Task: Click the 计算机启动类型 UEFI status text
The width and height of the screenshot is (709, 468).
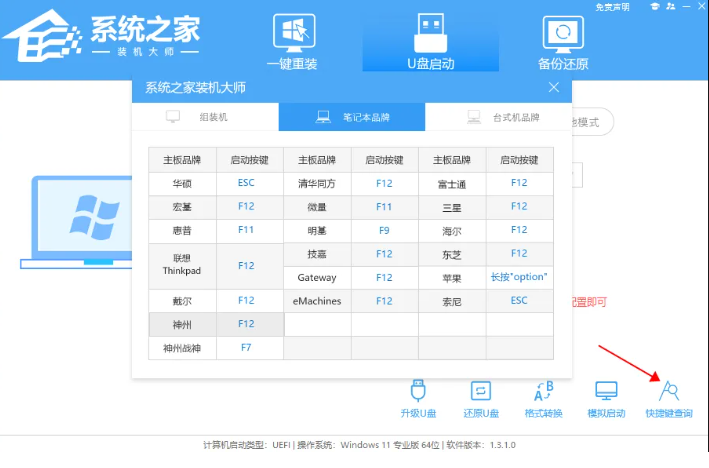Action: pos(247,445)
